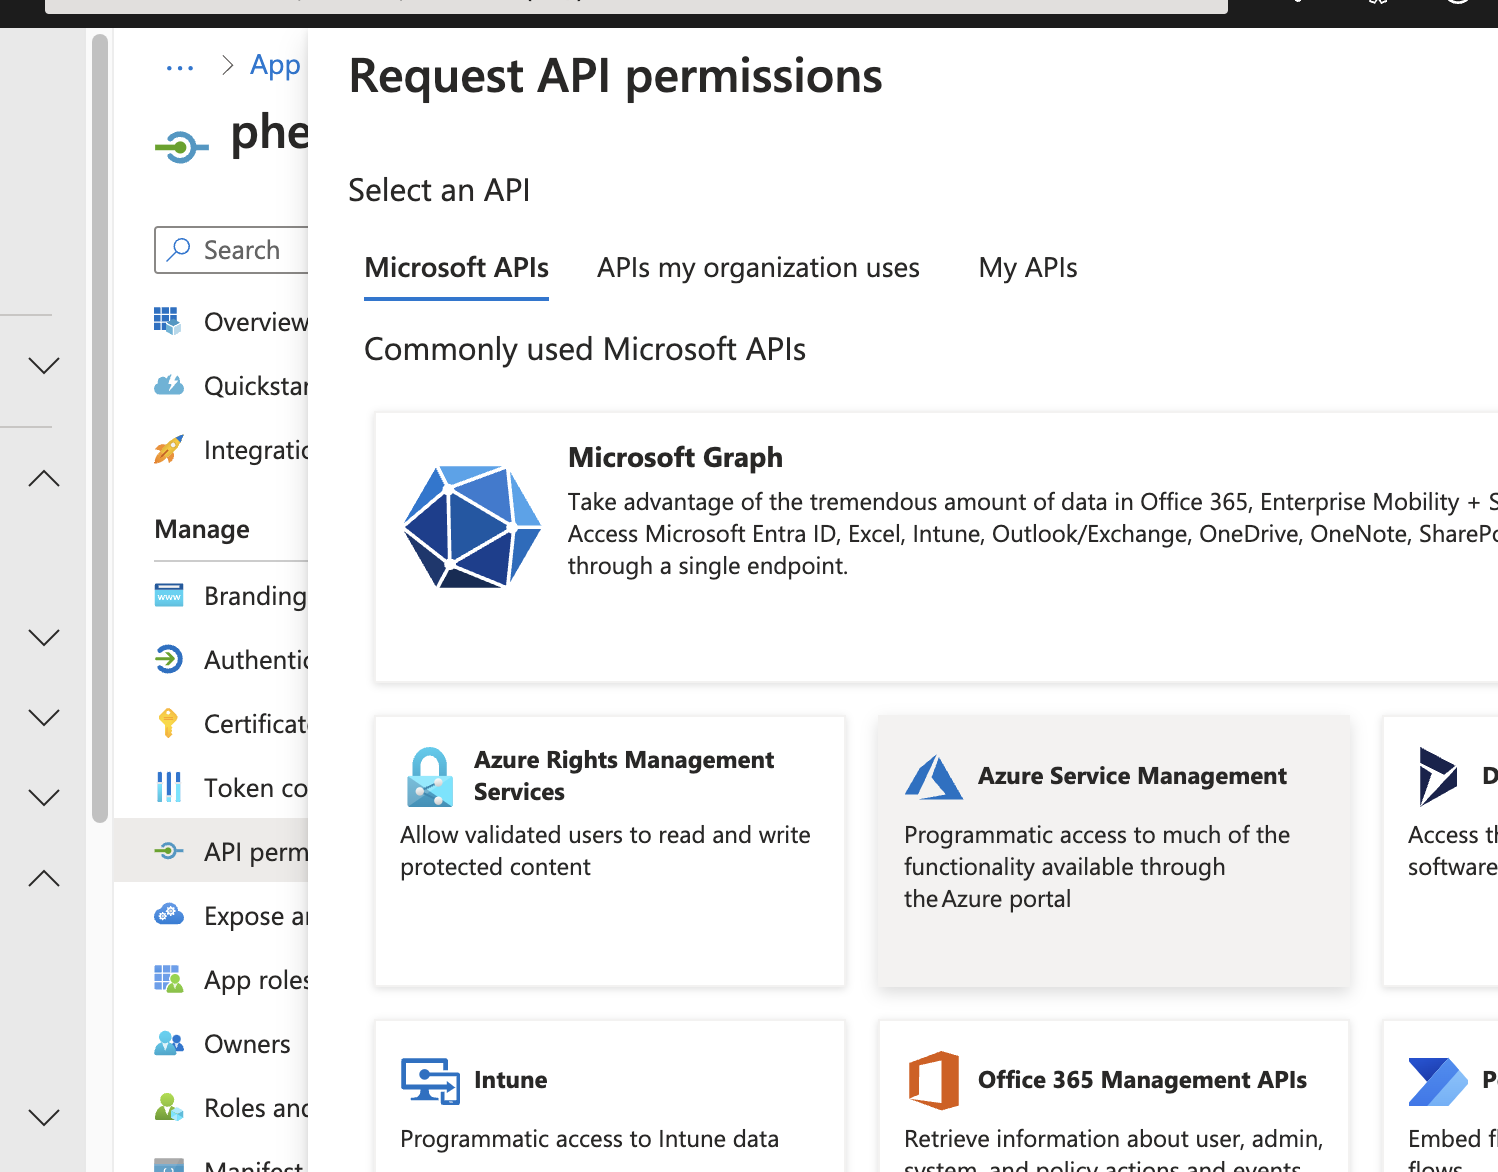Collapse the lower up chevron in left rail
This screenshot has height=1172, width=1498.
pyautogui.click(x=44, y=878)
